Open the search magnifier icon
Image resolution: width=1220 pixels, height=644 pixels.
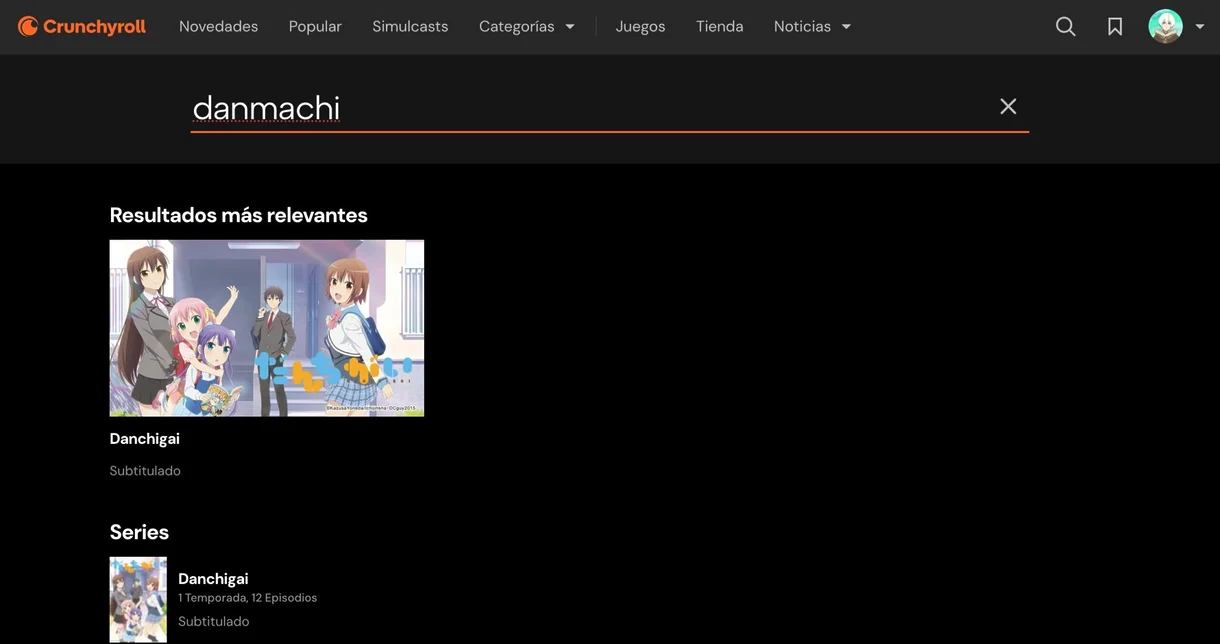(1065, 26)
